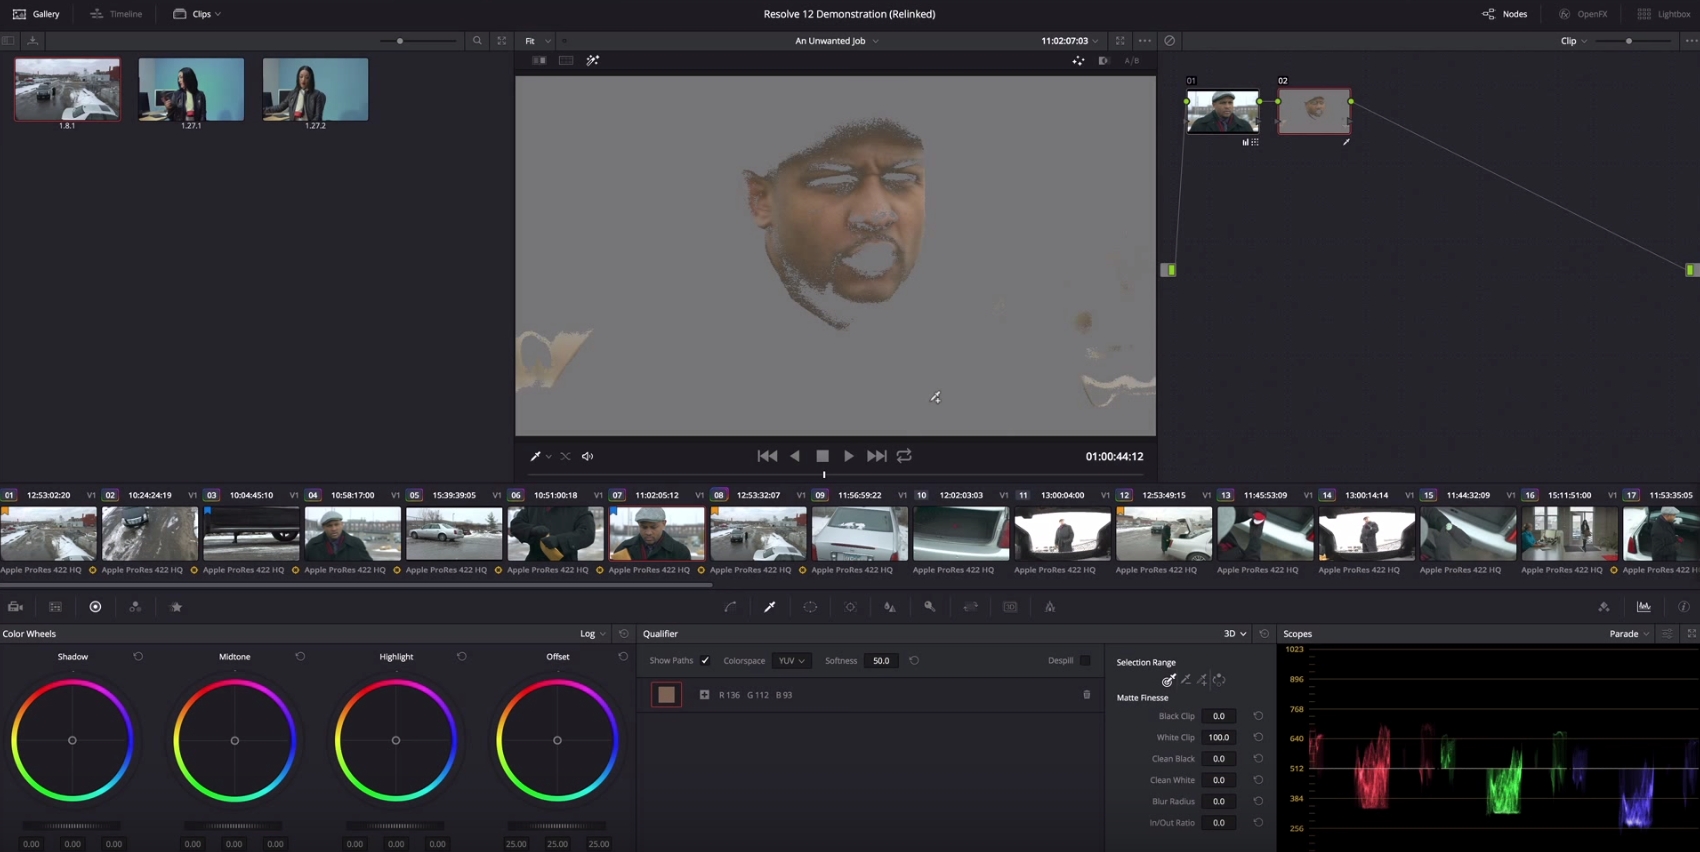
Task: Select the Color Wheels palette icon
Action: [95, 607]
